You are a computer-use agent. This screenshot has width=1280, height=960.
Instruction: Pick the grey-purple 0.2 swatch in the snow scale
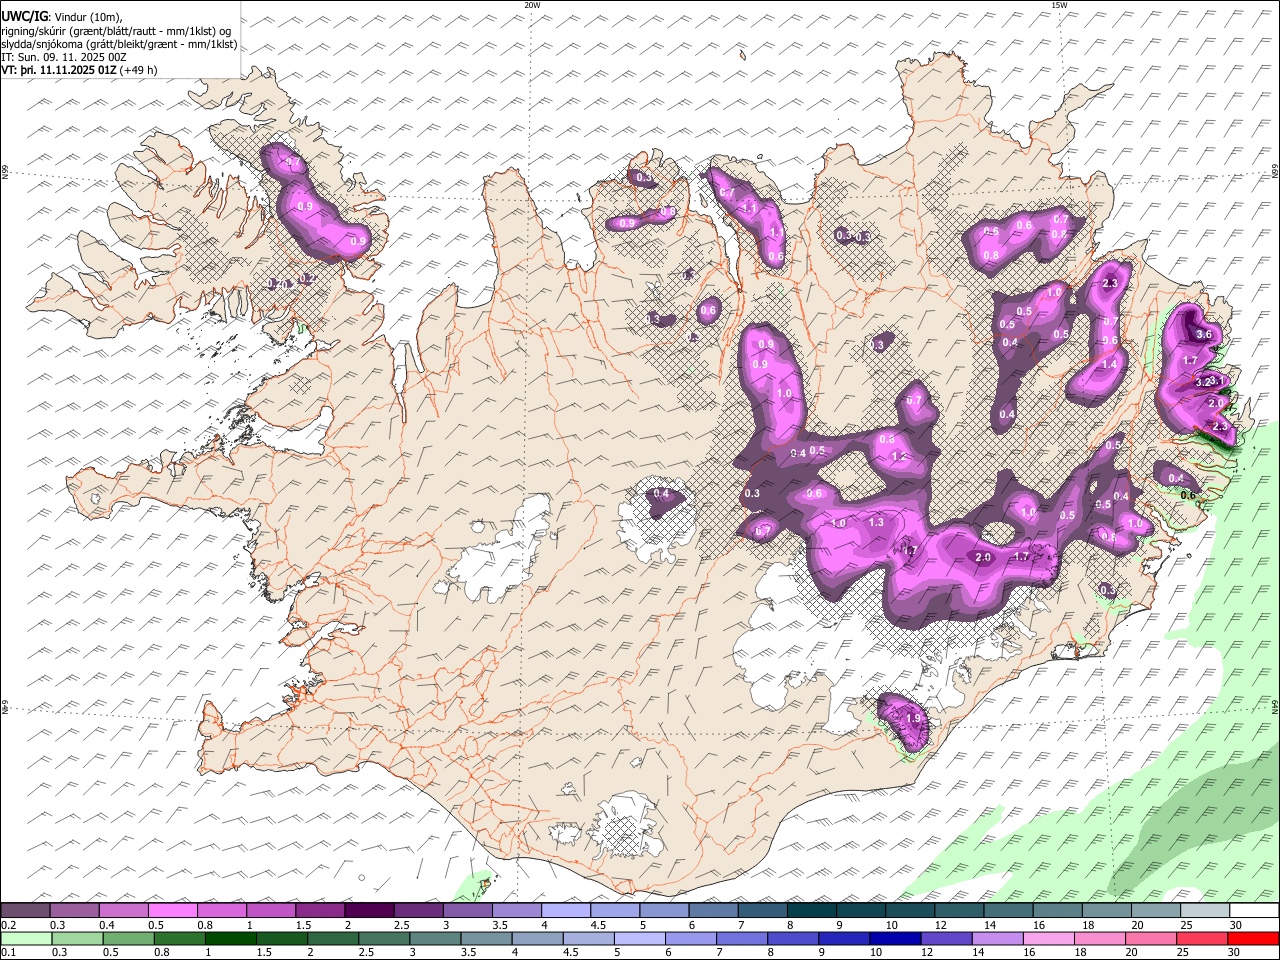[x=25, y=911]
